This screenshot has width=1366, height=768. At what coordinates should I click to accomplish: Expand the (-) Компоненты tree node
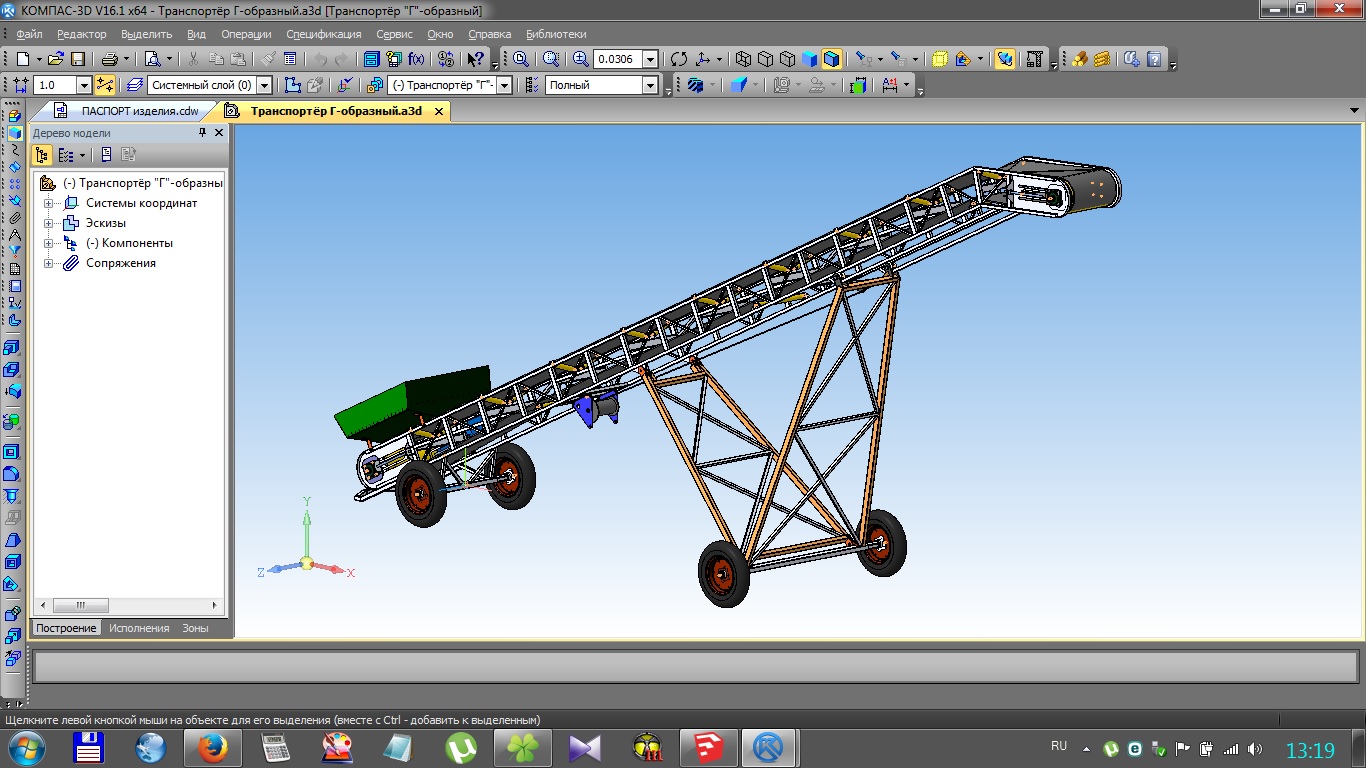48,243
